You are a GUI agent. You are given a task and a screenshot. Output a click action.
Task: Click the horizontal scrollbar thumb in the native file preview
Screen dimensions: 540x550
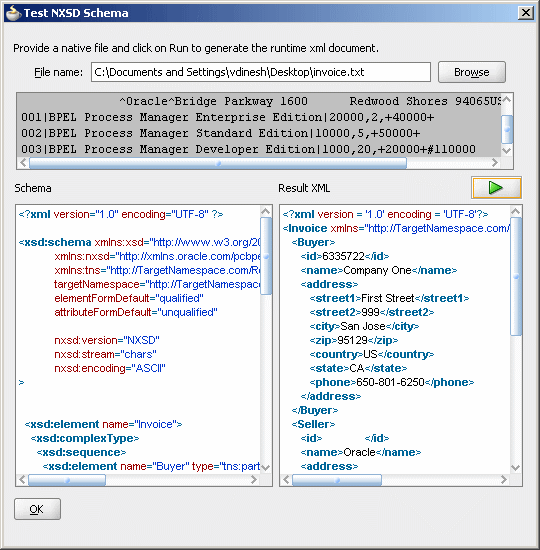(218, 163)
